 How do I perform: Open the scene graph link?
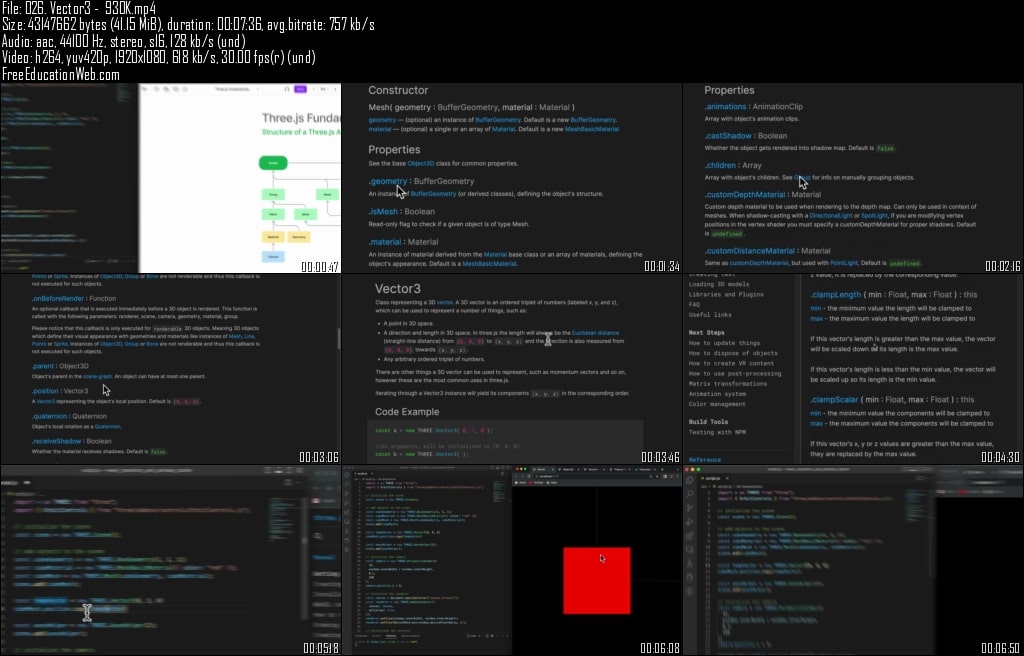point(97,376)
